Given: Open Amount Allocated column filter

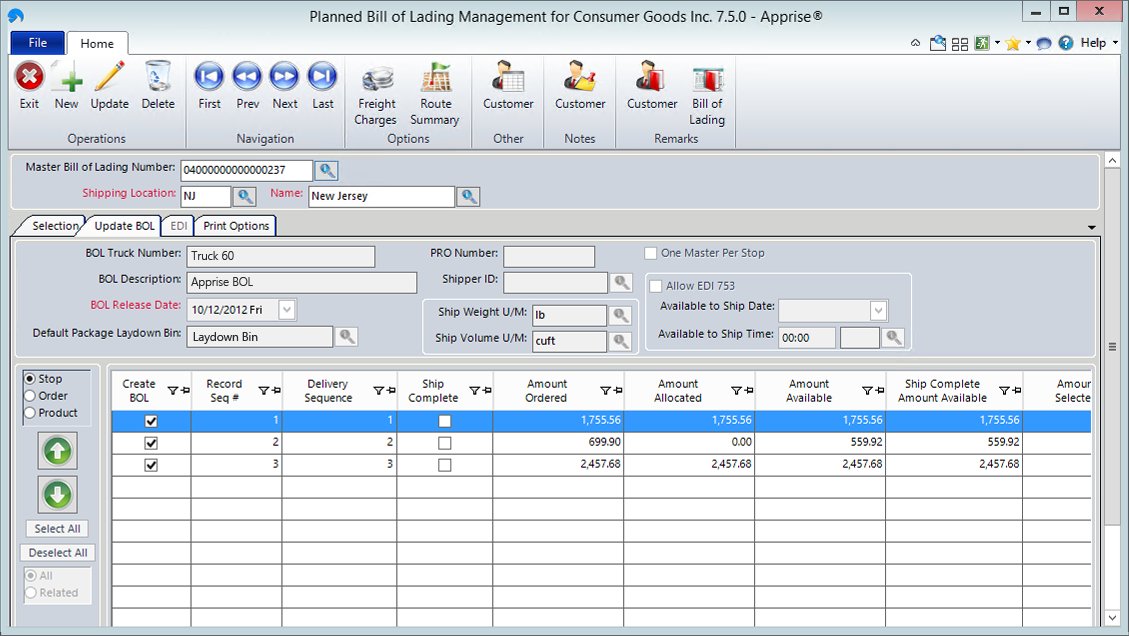Looking at the screenshot, I should [x=737, y=390].
